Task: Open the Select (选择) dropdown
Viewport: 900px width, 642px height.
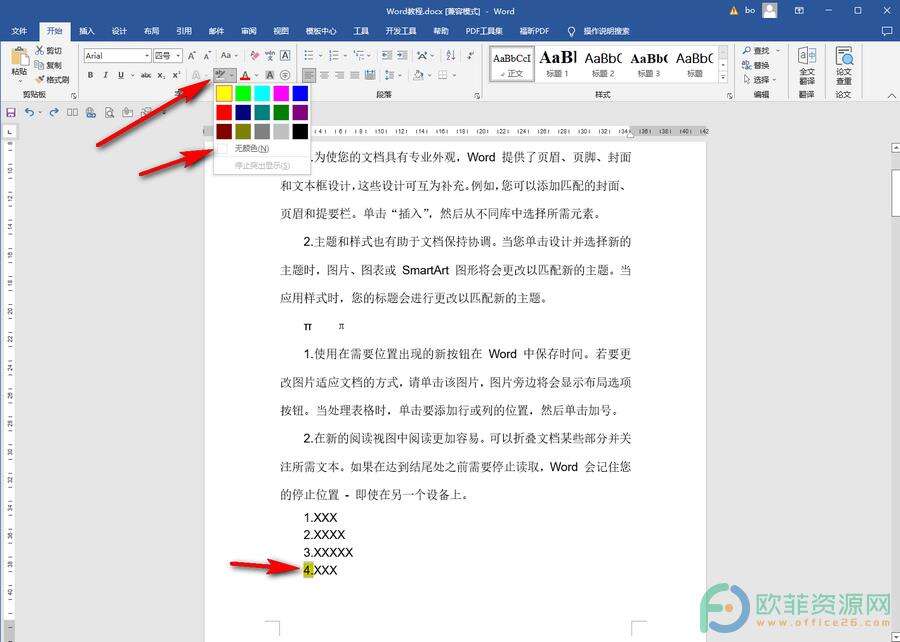Action: [x=761, y=79]
